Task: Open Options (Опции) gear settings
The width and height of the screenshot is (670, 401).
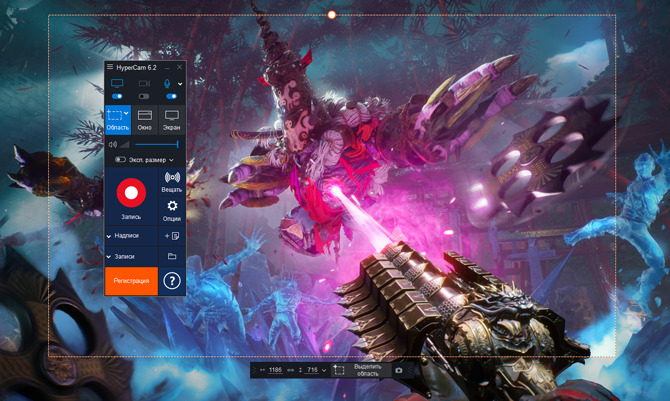Action: point(171,209)
